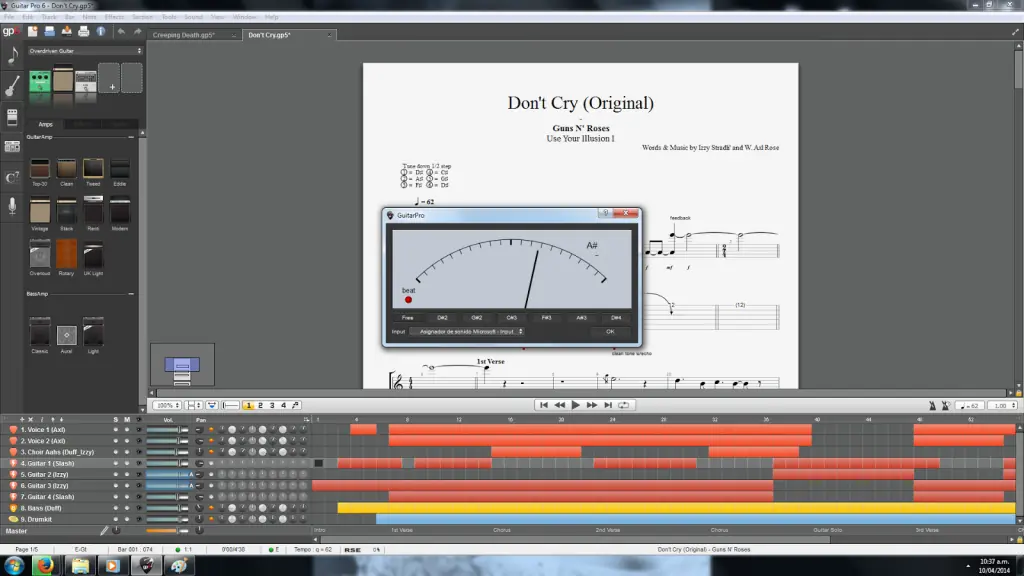This screenshot has width=1024, height=576.
Task: Open the tuner Input device dropdown
Action: point(467,332)
